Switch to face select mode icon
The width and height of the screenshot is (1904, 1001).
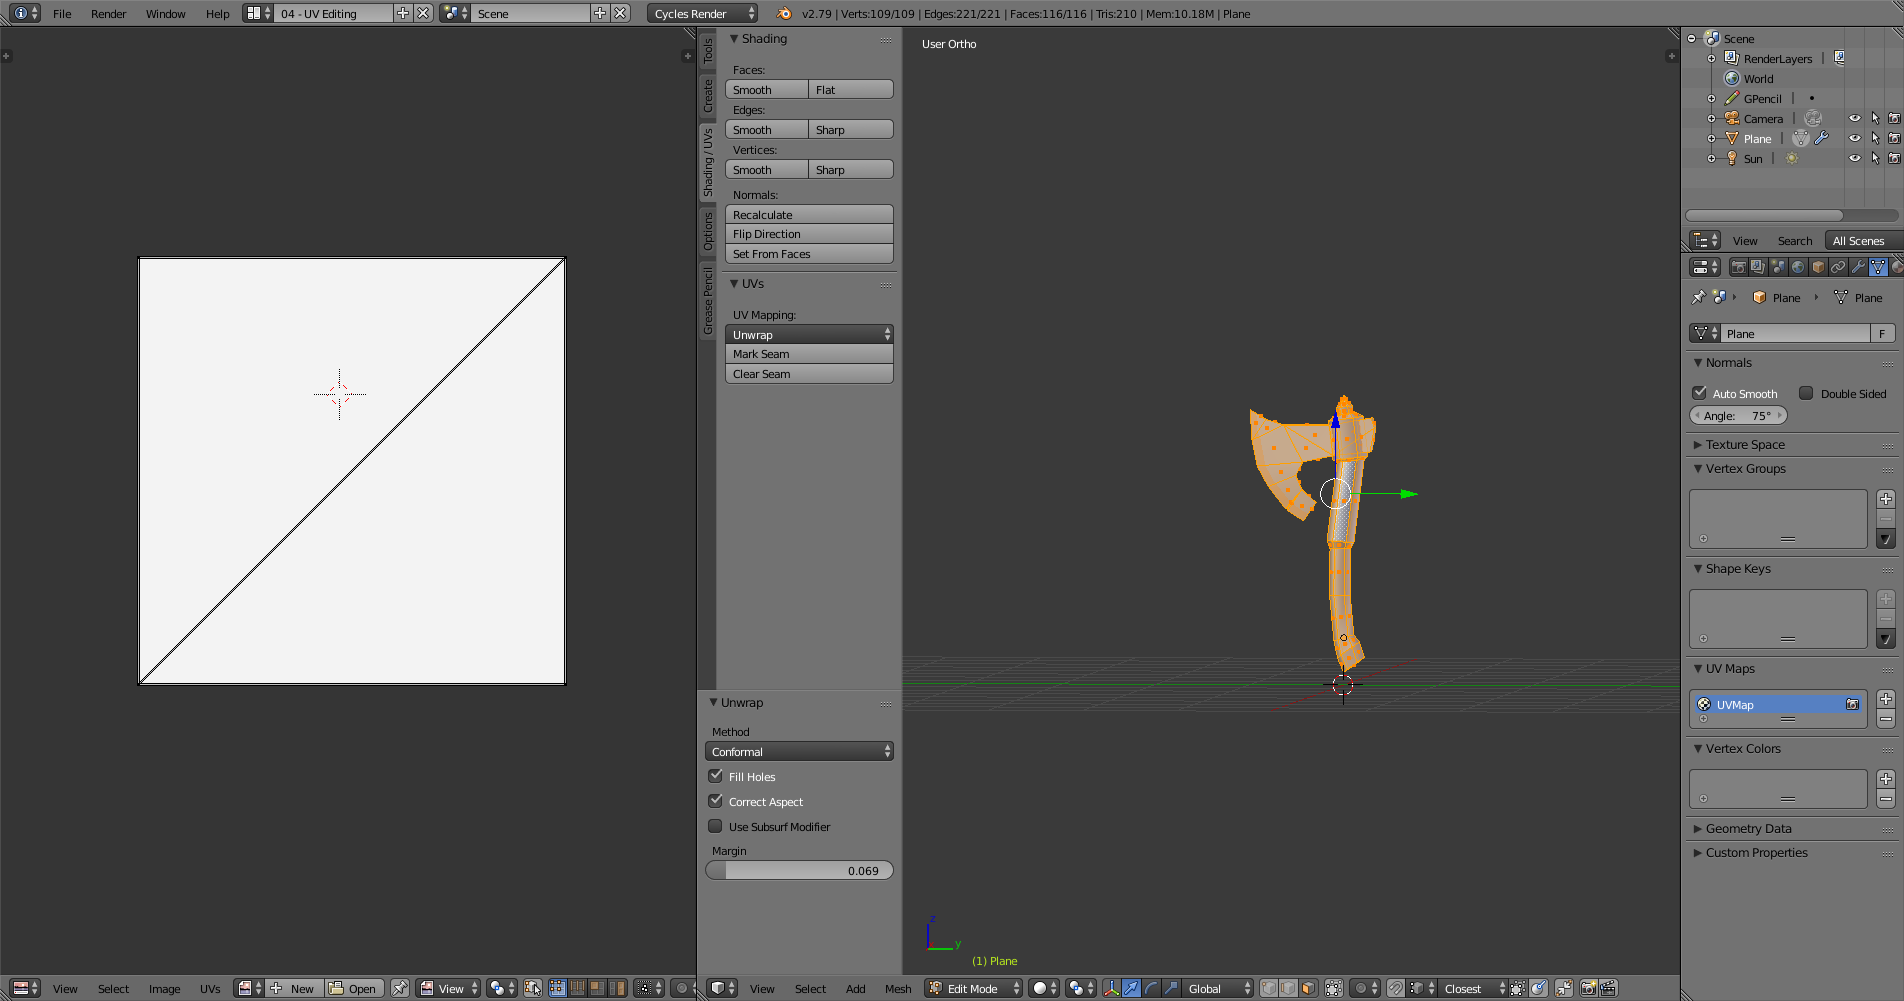(x=1309, y=988)
